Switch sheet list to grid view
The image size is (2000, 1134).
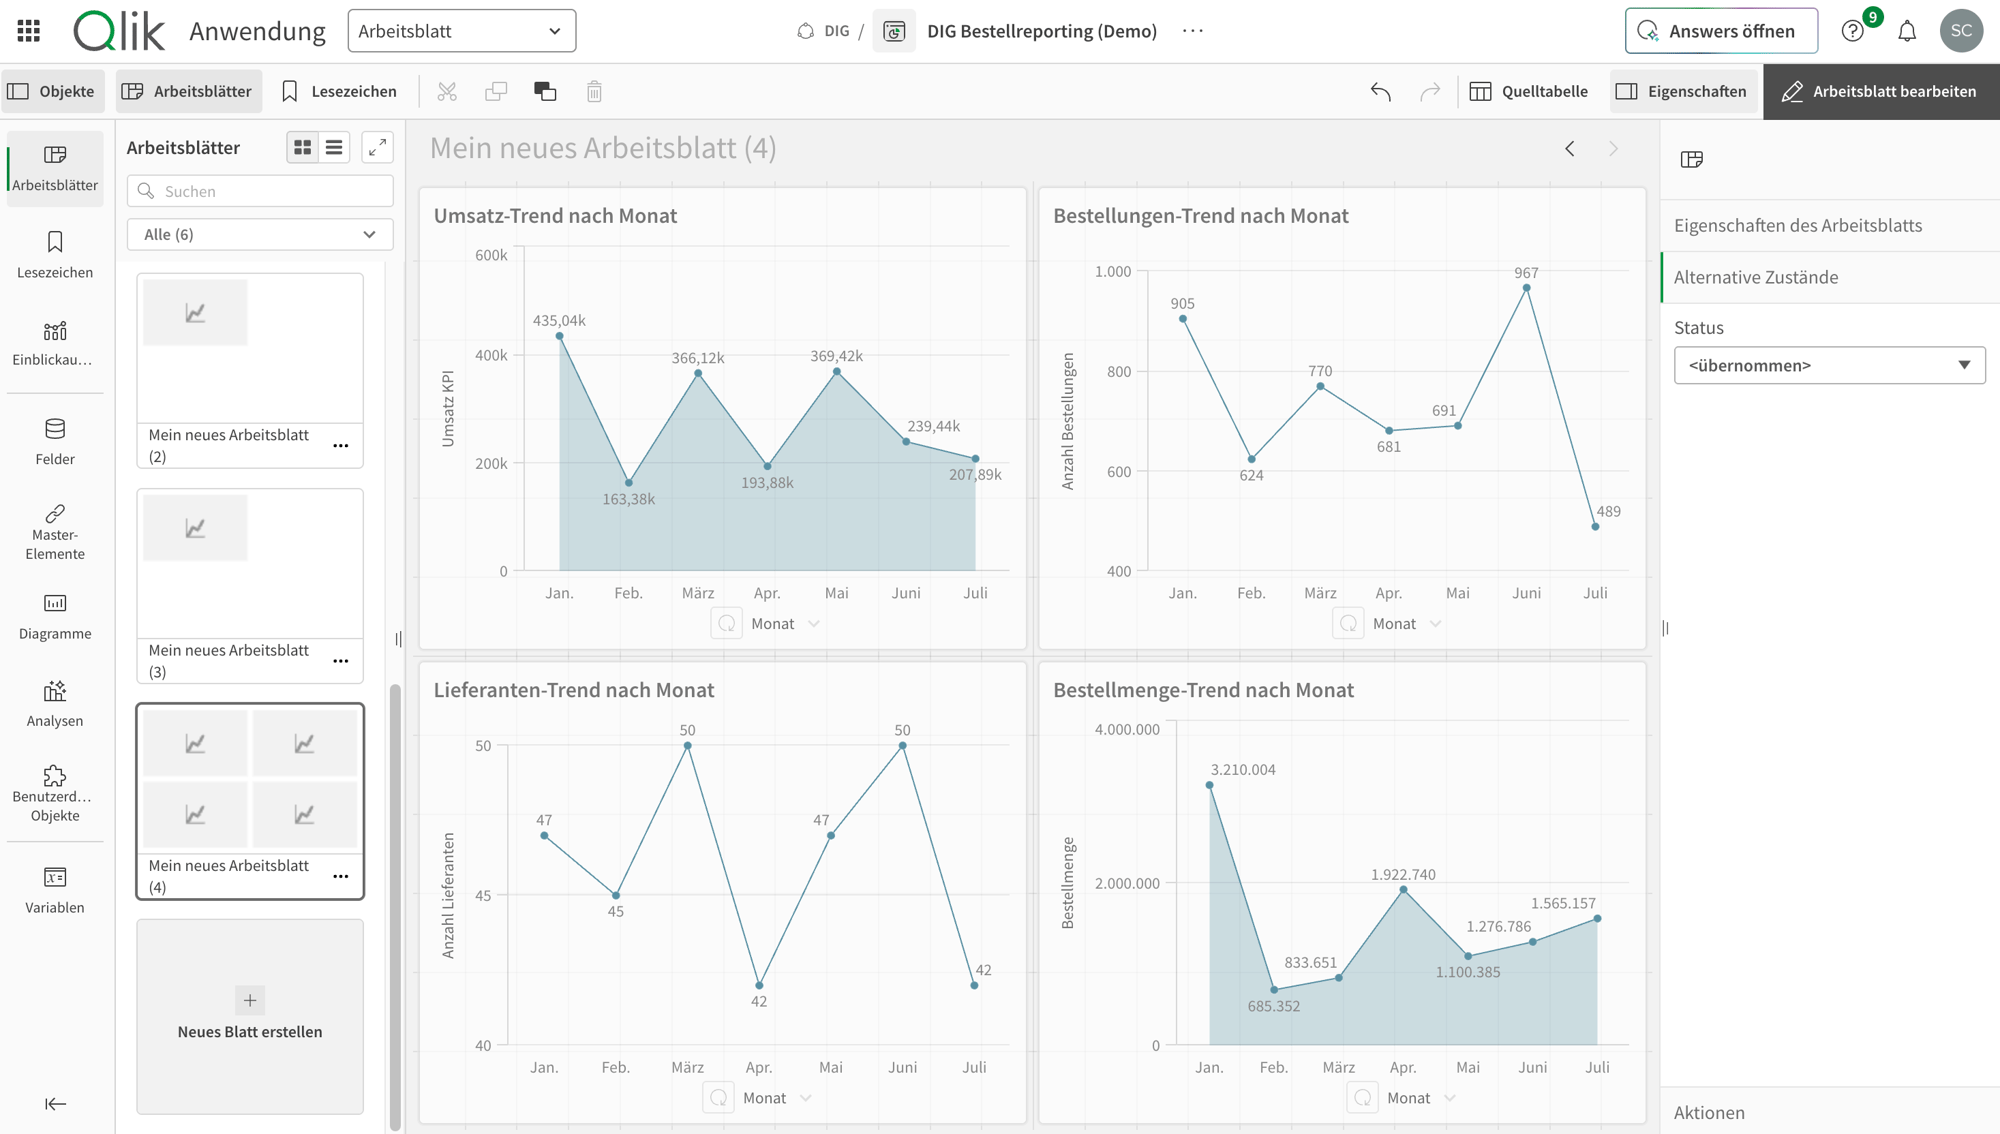[x=302, y=147]
